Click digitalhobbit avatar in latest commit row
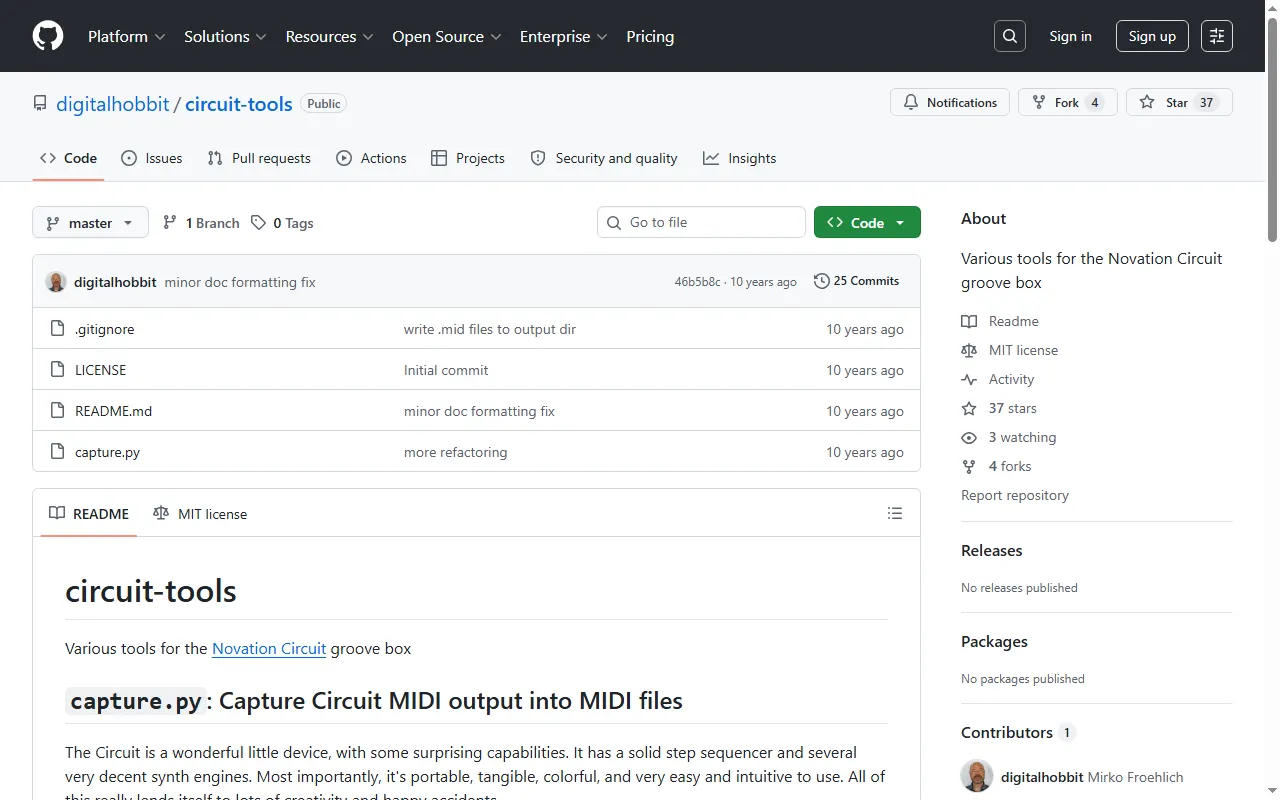 click(x=56, y=282)
